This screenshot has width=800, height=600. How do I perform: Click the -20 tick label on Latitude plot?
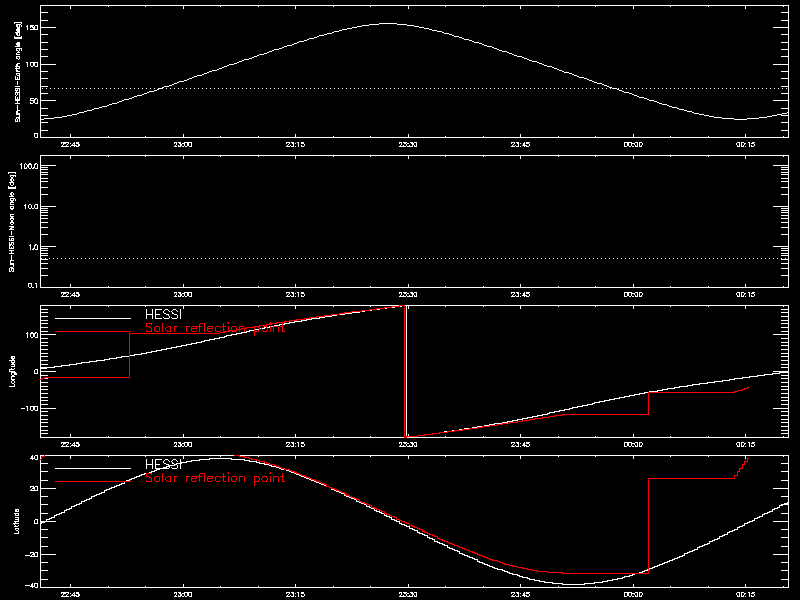tap(32, 554)
